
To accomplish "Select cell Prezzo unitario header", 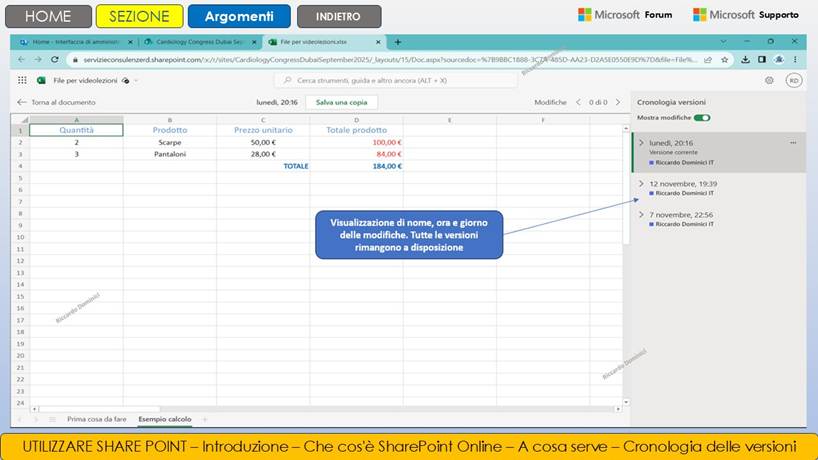I will [263, 130].
